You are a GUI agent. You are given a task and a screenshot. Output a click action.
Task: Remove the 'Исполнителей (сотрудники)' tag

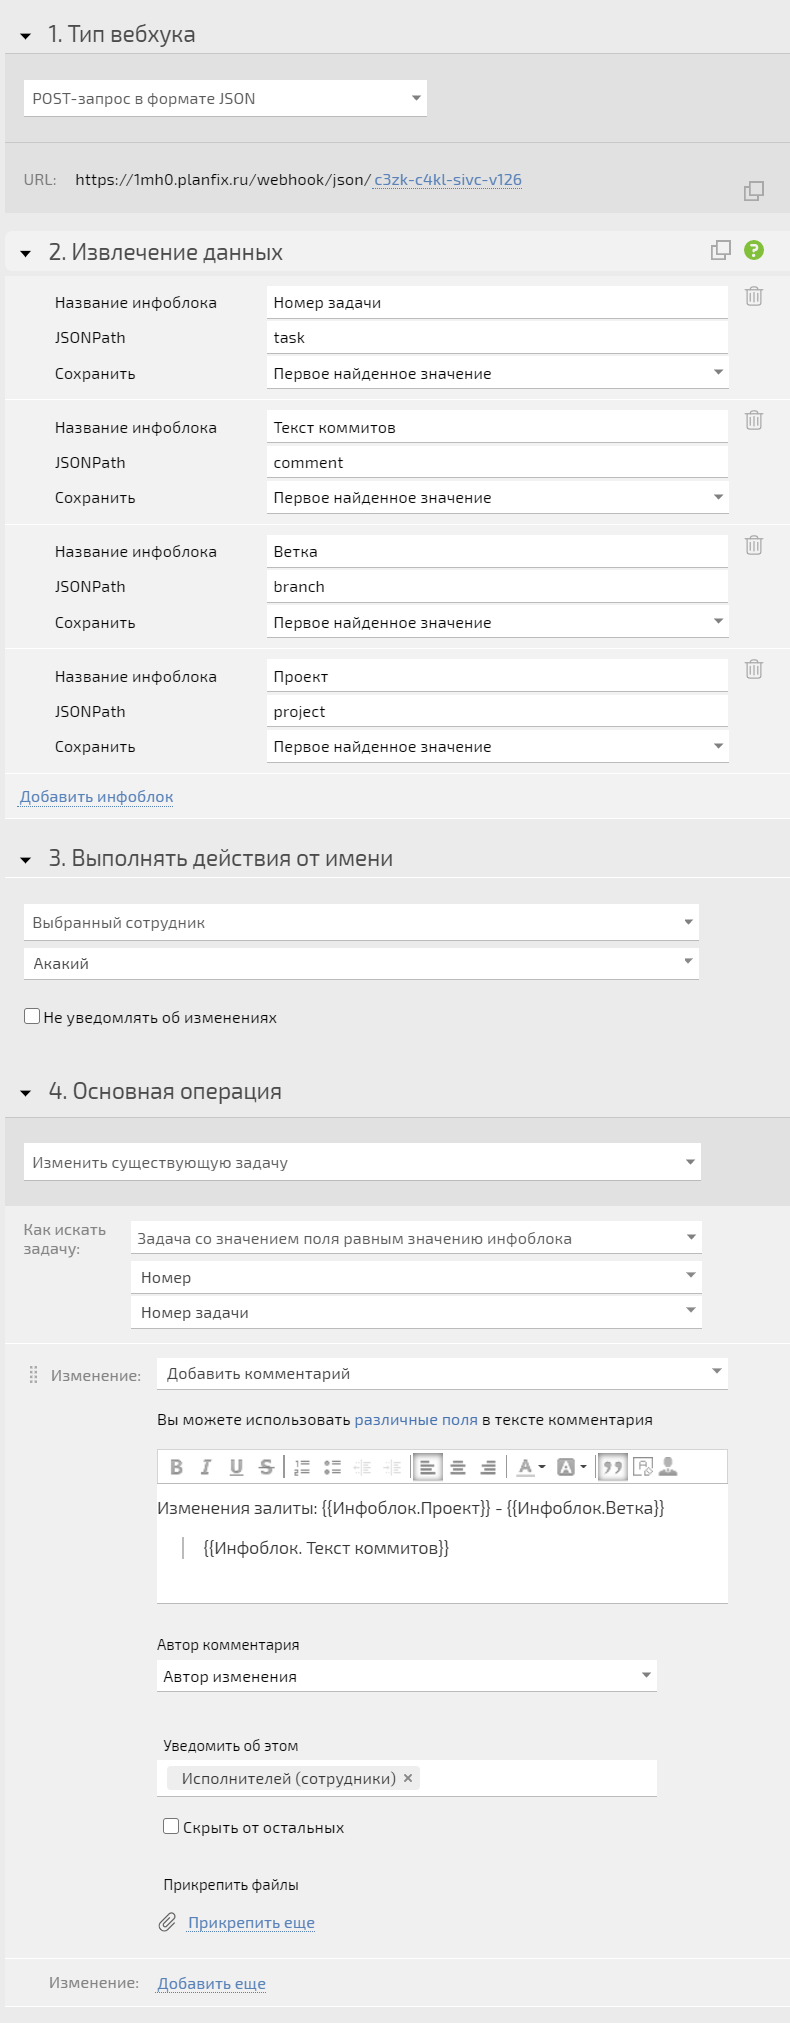tap(408, 1778)
